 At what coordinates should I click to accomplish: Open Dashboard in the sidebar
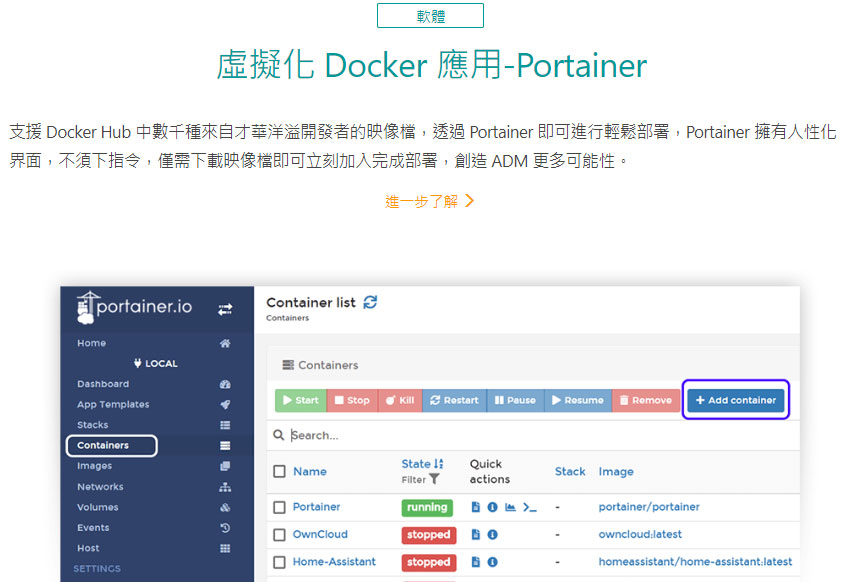pyautogui.click(x=103, y=384)
